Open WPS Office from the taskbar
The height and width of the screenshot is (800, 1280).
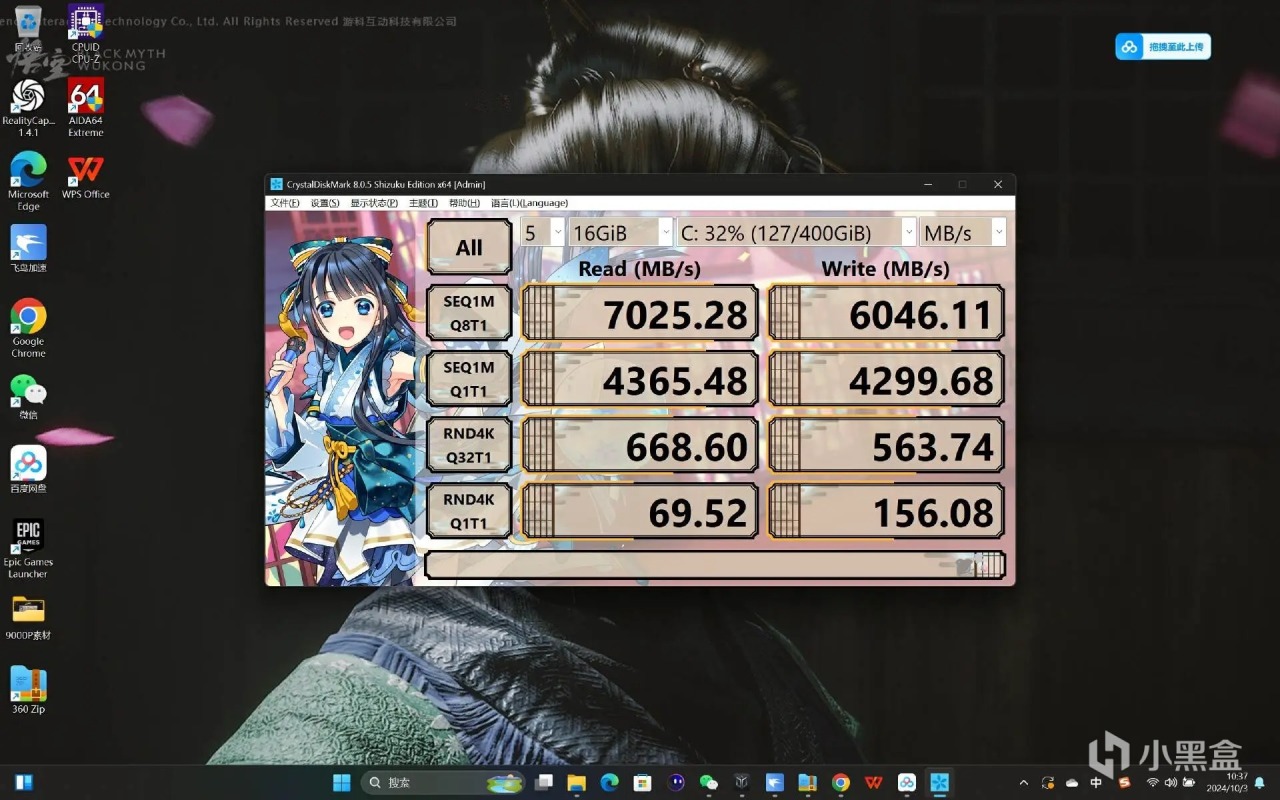pos(874,782)
